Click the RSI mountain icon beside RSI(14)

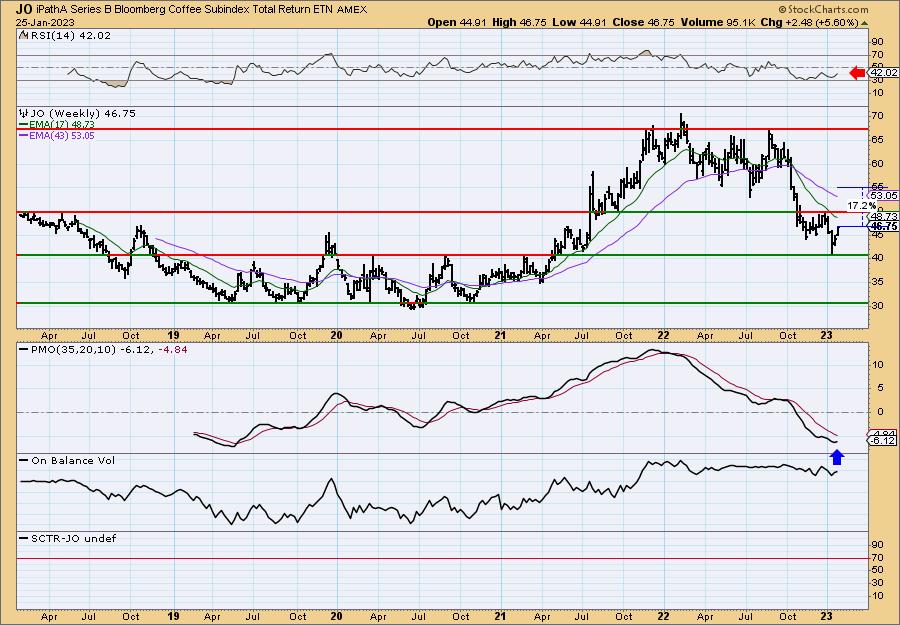[x=23, y=36]
